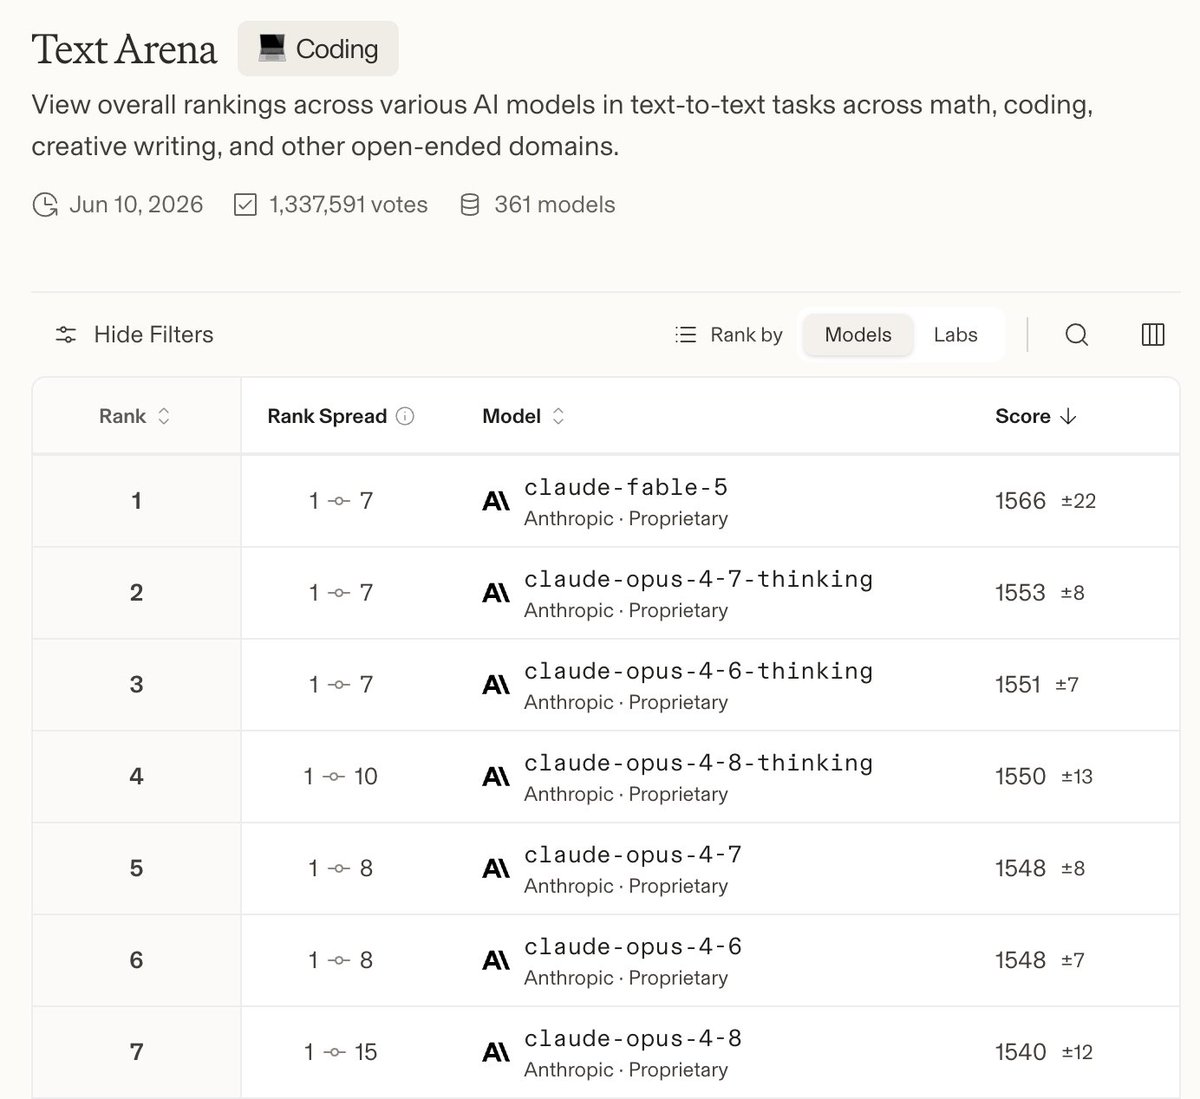1200x1099 pixels.
Task: Click the clock icon near Jun 10, 2026
Action: click(45, 205)
